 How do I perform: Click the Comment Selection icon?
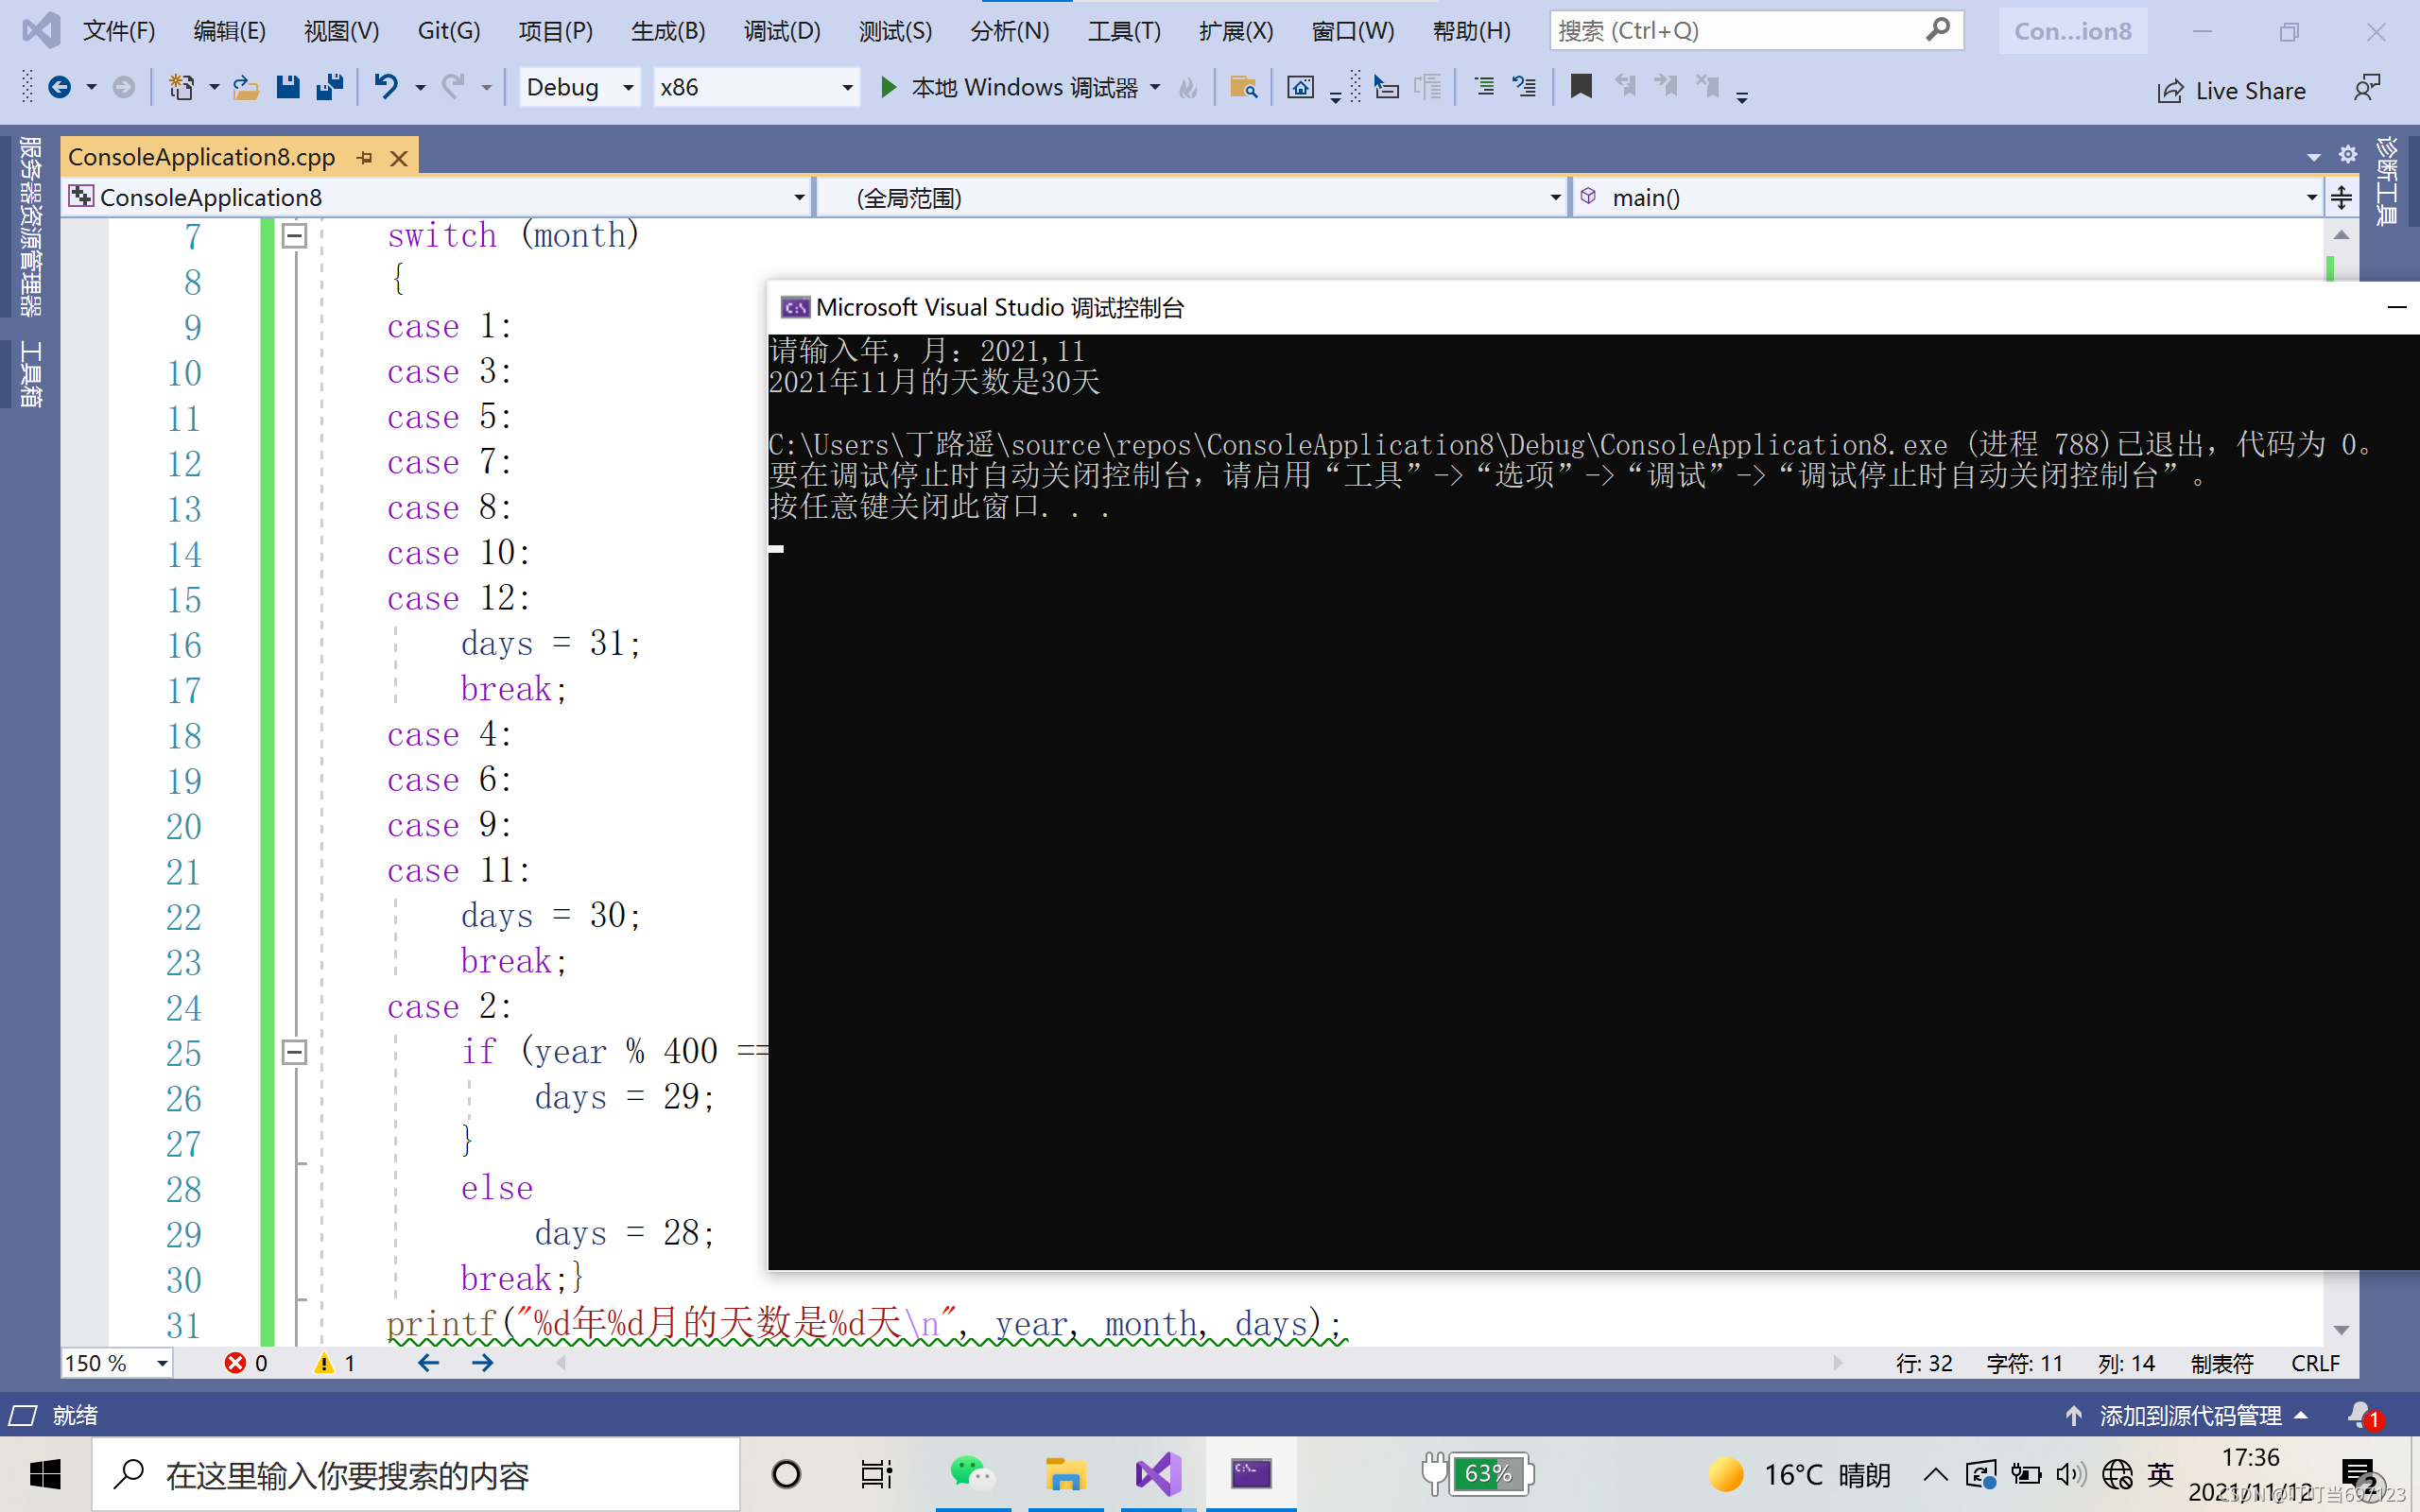[x=1484, y=88]
